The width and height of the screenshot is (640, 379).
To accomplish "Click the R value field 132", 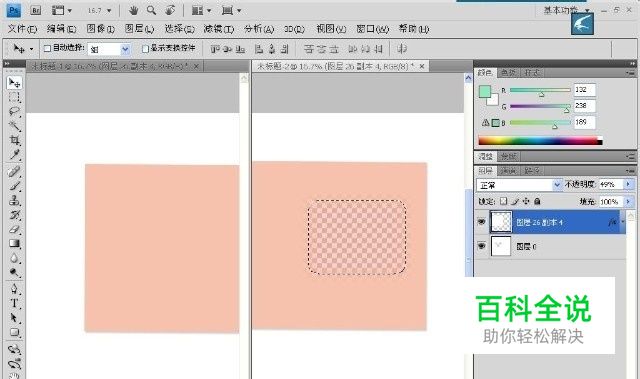I will coord(584,90).
